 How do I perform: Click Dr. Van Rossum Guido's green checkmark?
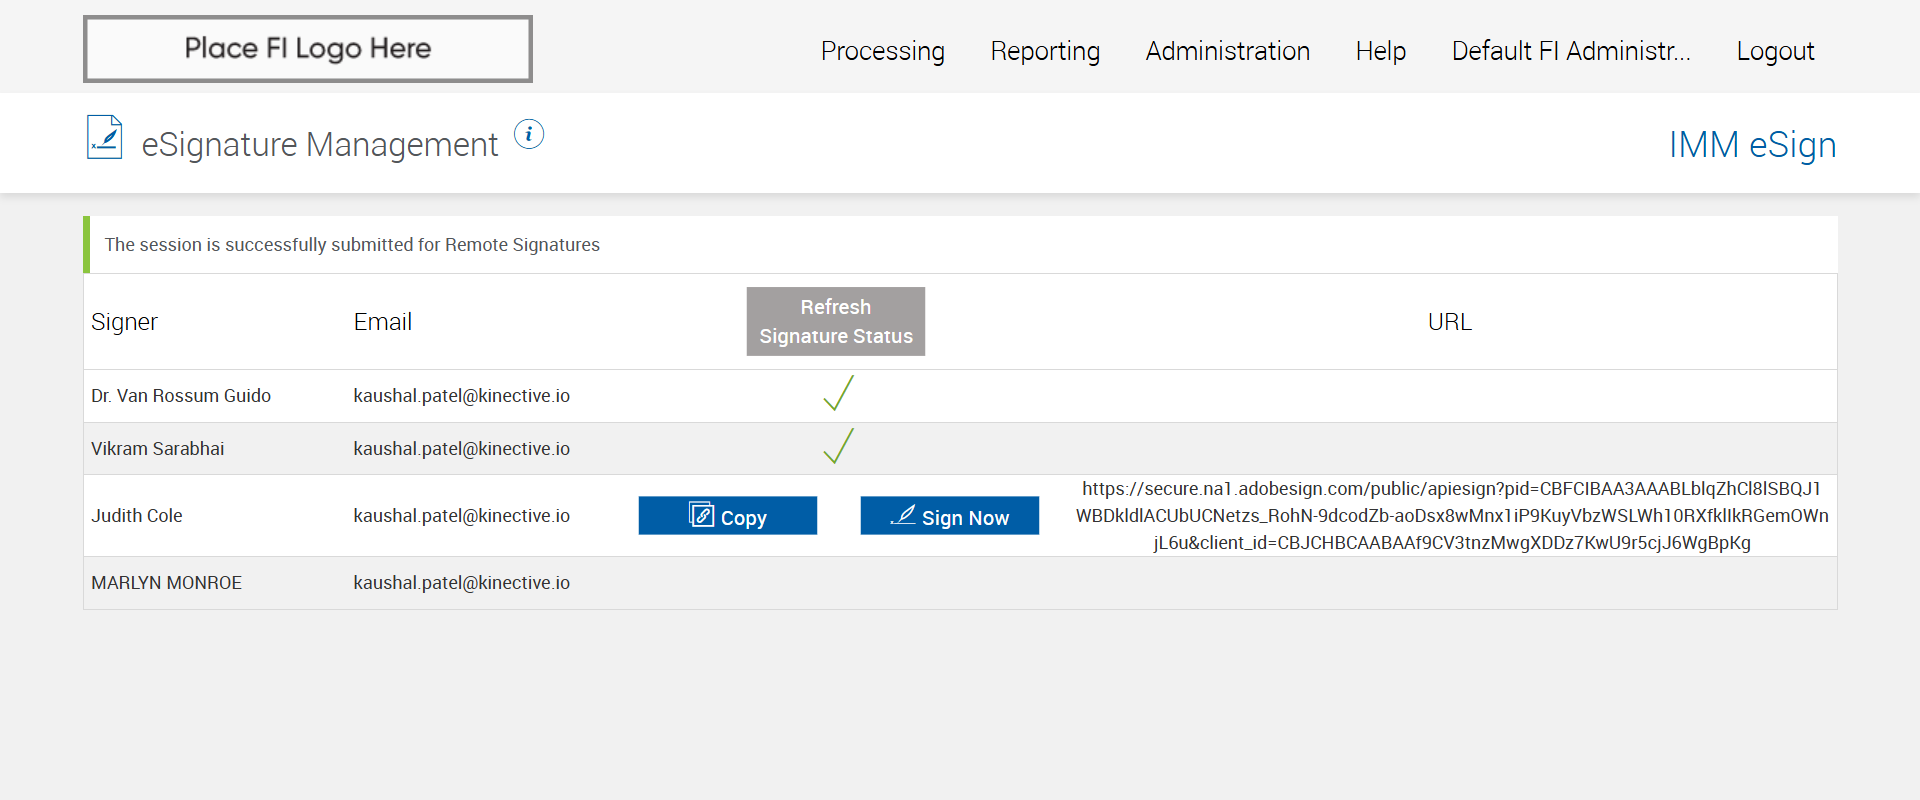click(x=838, y=394)
